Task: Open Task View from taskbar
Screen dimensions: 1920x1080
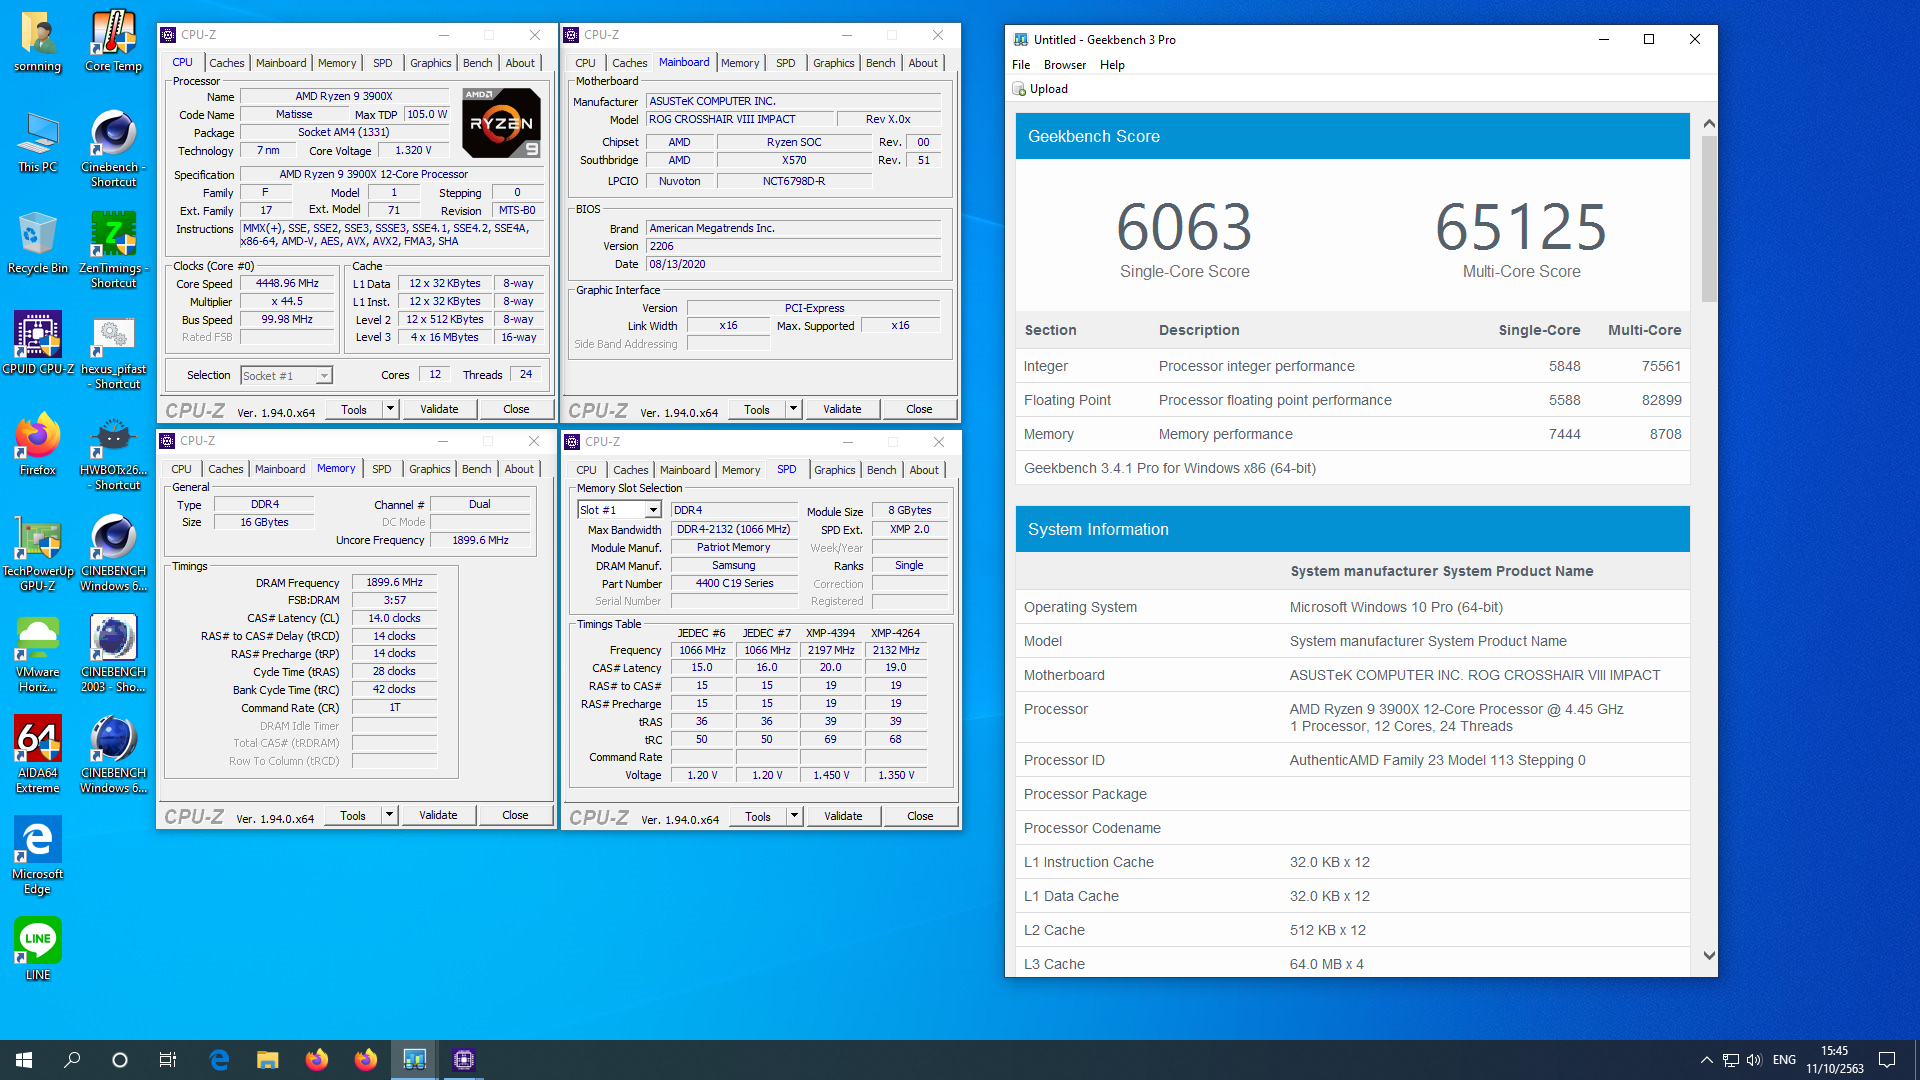Action: (x=168, y=1060)
